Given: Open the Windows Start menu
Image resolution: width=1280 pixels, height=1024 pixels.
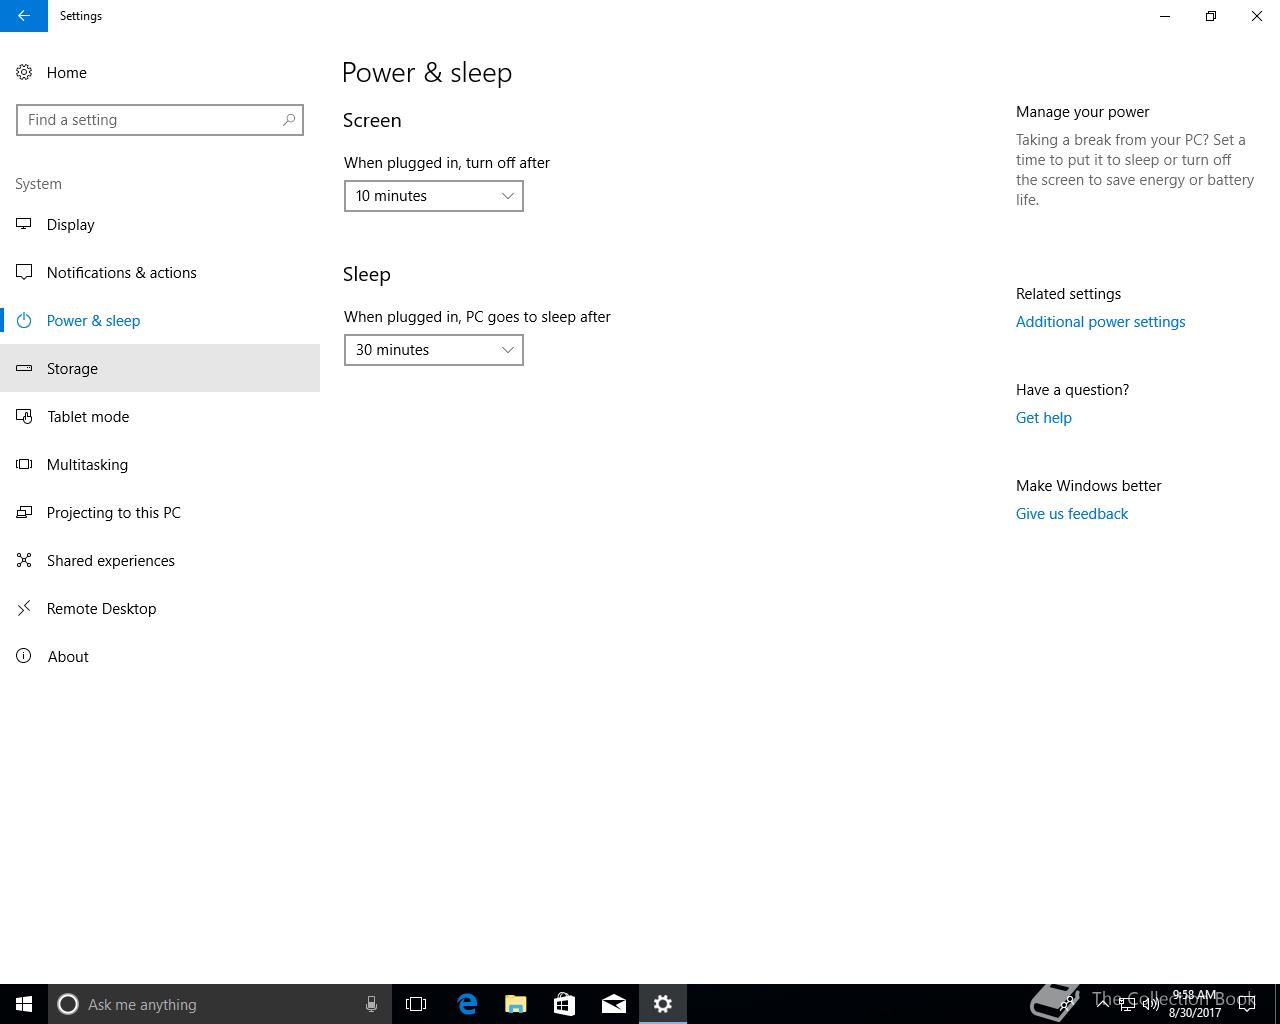Looking at the screenshot, I should [24, 1004].
